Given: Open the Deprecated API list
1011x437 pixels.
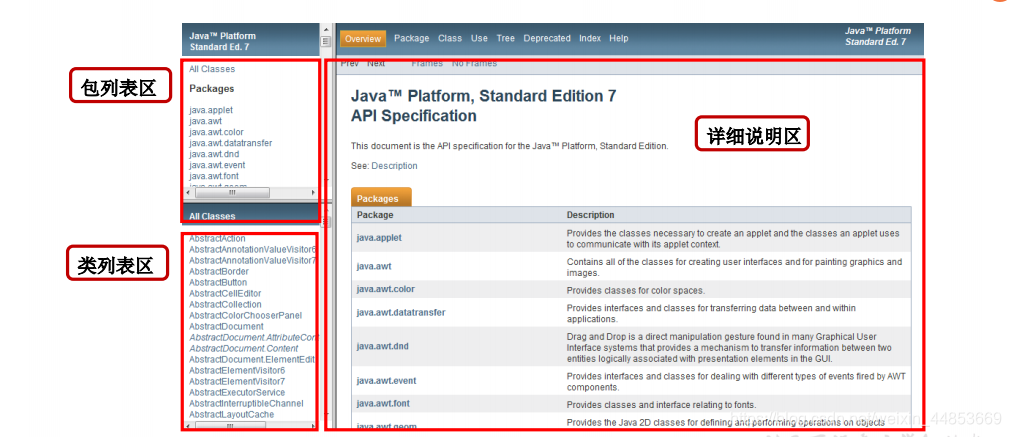Looking at the screenshot, I should coord(547,39).
